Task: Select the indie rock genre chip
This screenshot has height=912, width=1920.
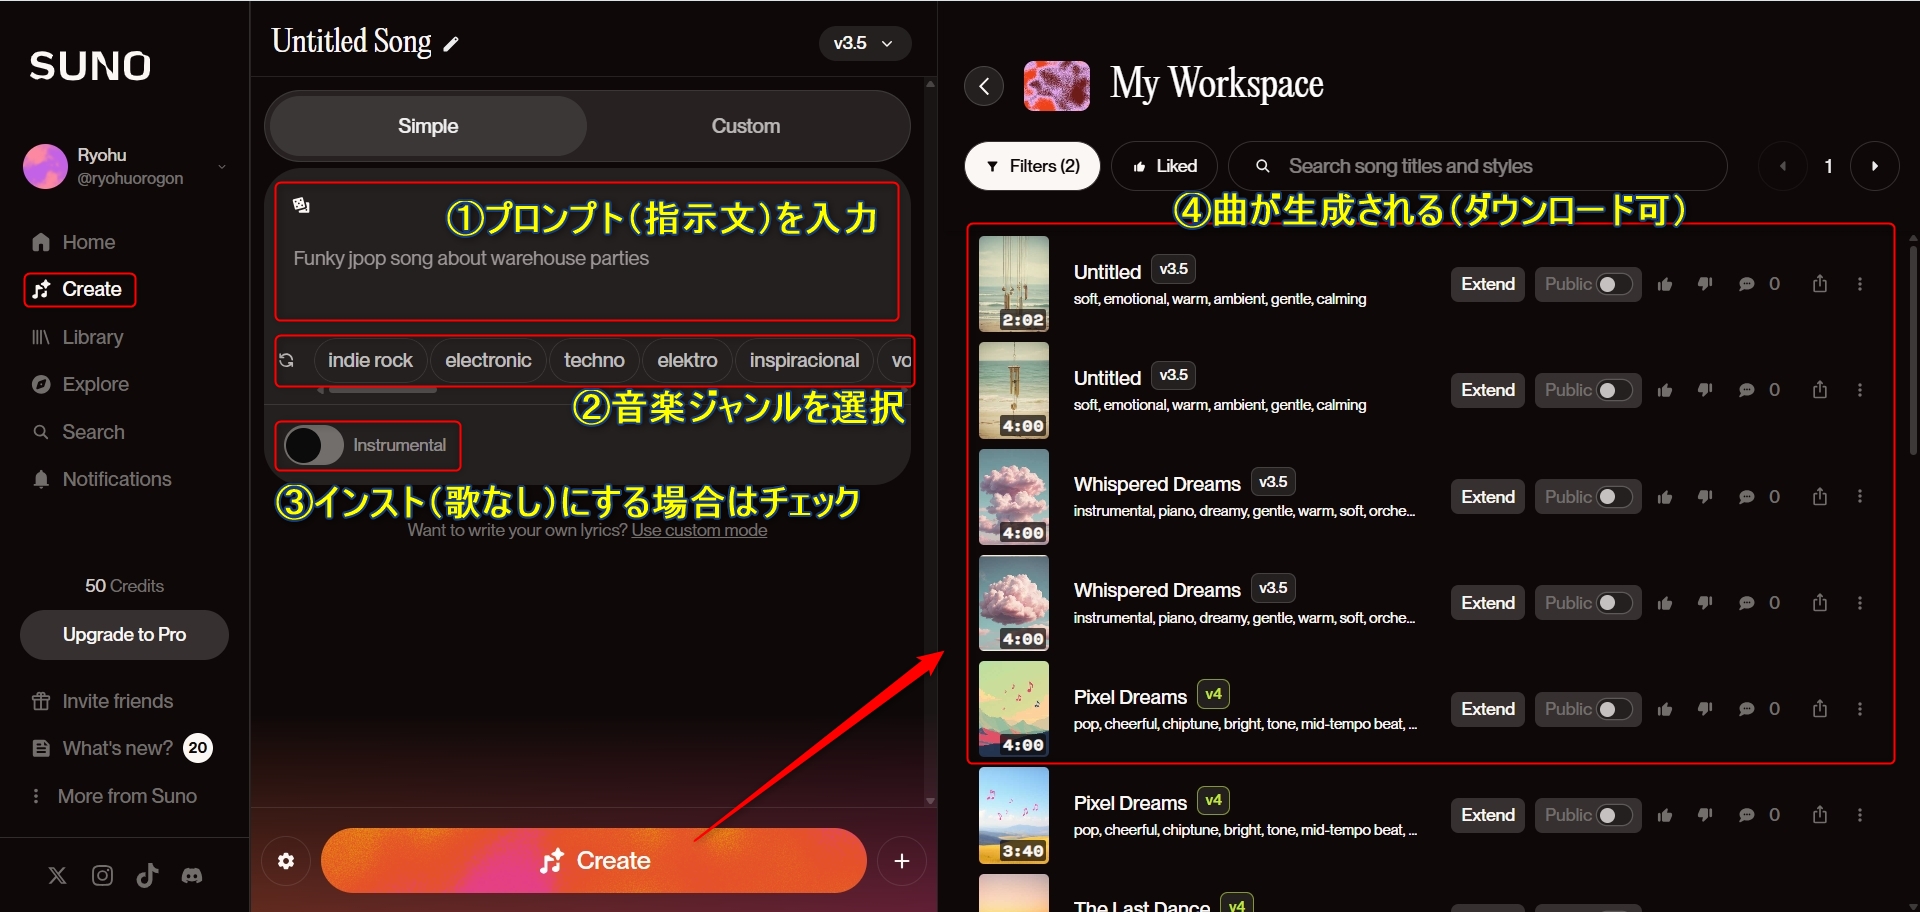Action: [370, 360]
